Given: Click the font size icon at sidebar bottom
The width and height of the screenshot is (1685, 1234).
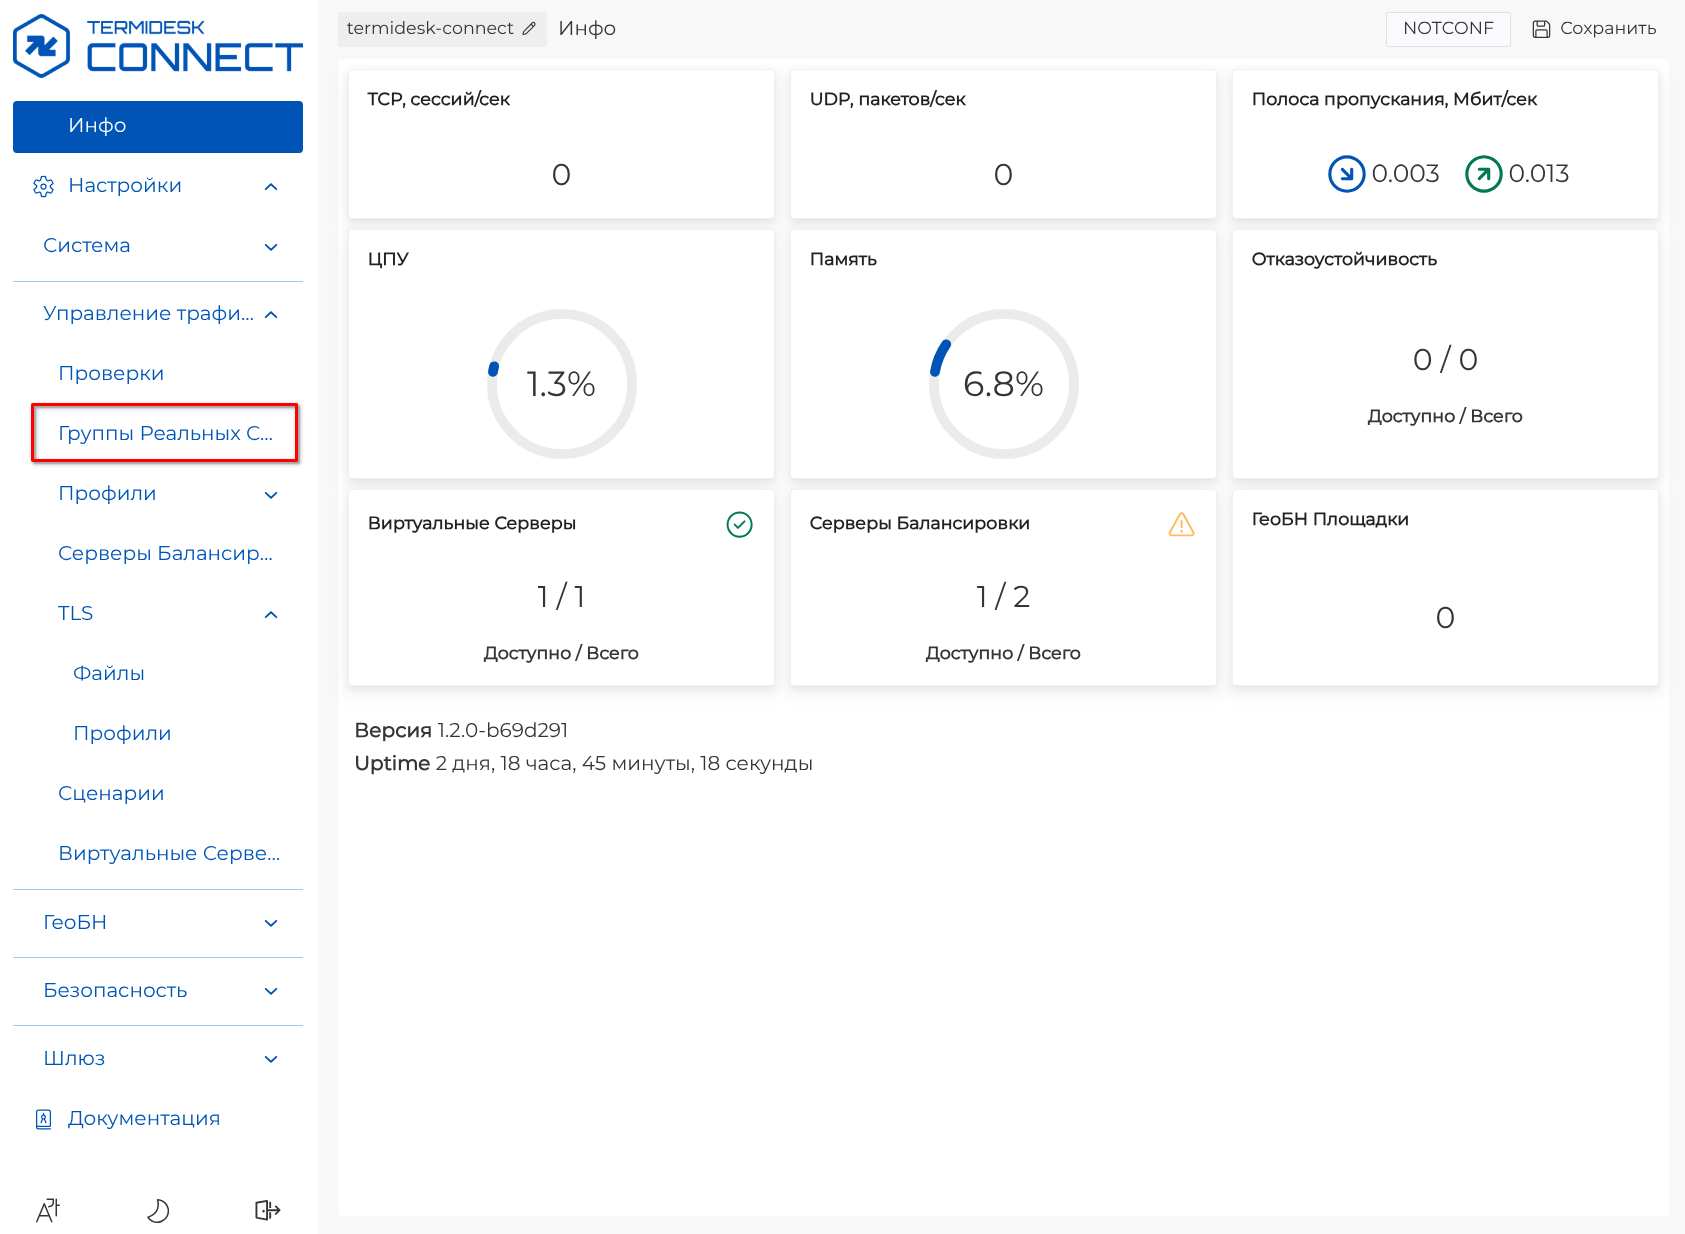Looking at the screenshot, I should pos(48,1211).
